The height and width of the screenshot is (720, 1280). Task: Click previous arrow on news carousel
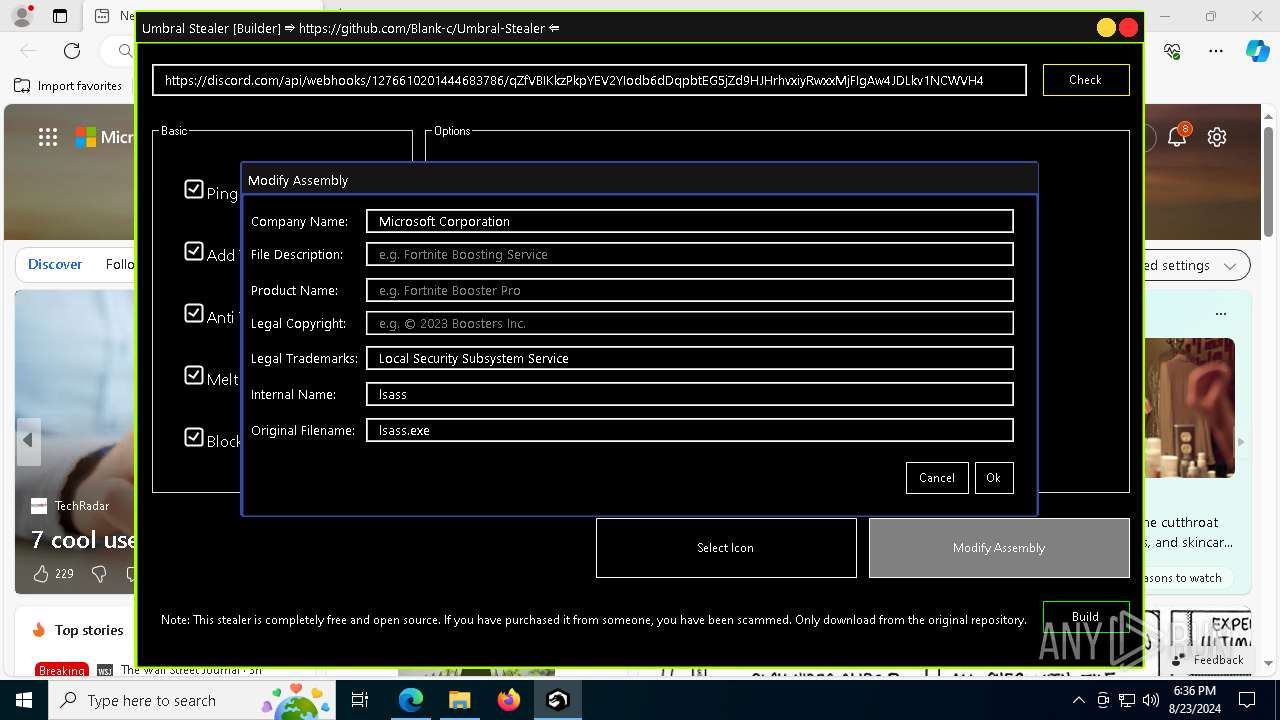(x=28, y=441)
